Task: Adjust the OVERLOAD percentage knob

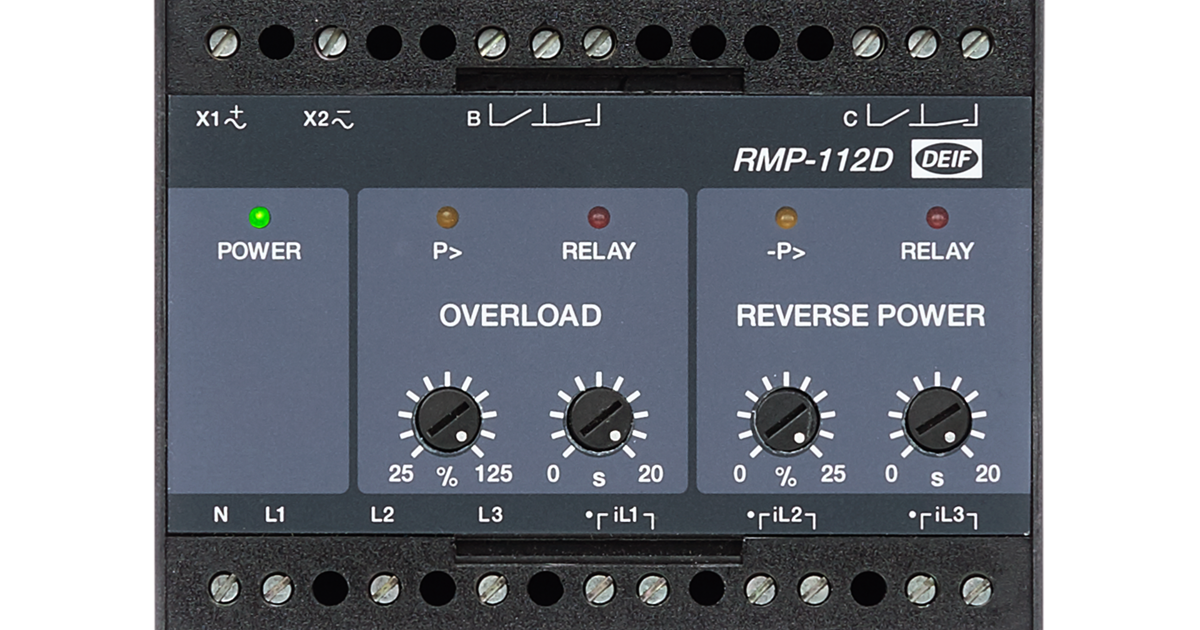Action: tap(450, 419)
